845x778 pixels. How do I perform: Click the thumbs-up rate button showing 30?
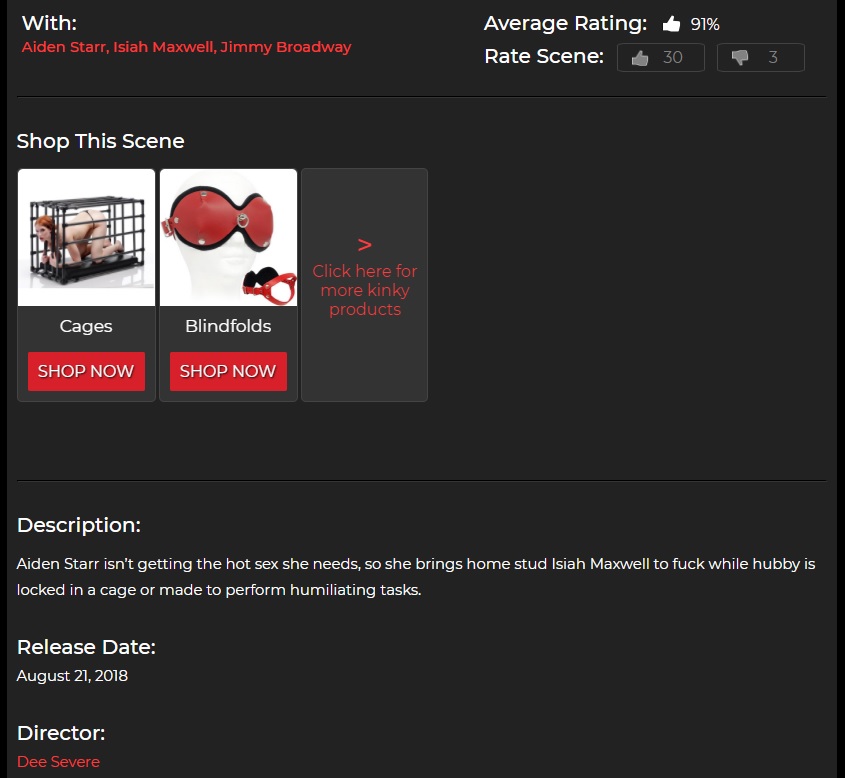coord(661,57)
